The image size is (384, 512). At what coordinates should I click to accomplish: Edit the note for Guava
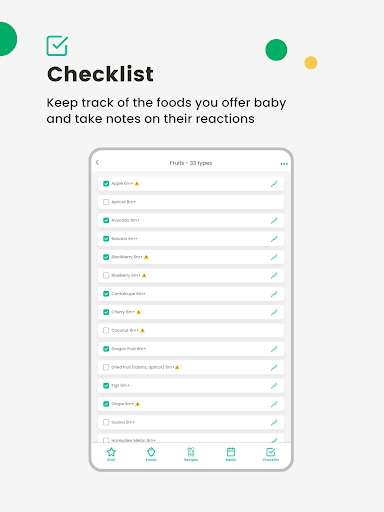[274, 422]
